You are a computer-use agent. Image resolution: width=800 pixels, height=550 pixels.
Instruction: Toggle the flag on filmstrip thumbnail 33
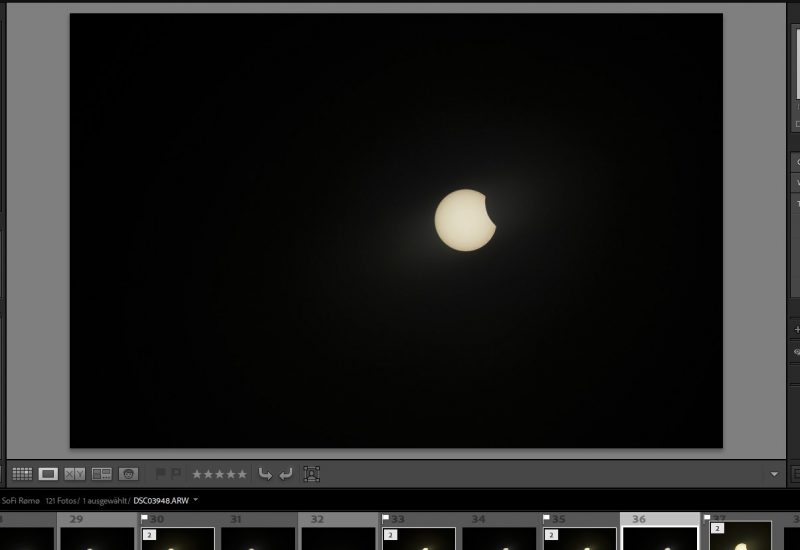tap(385, 519)
